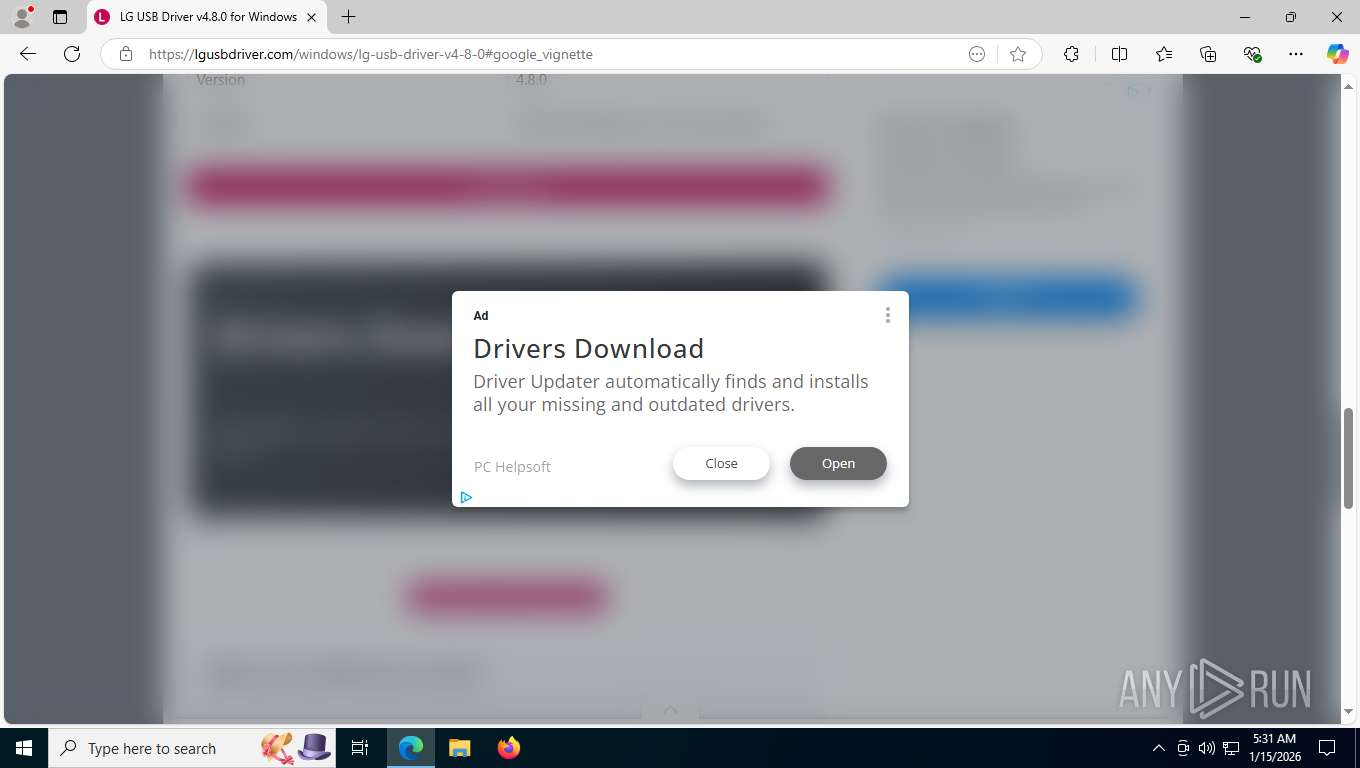Image resolution: width=1360 pixels, height=768 pixels.
Task: Show hidden system tray icons
Action: click(x=1159, y=748)
